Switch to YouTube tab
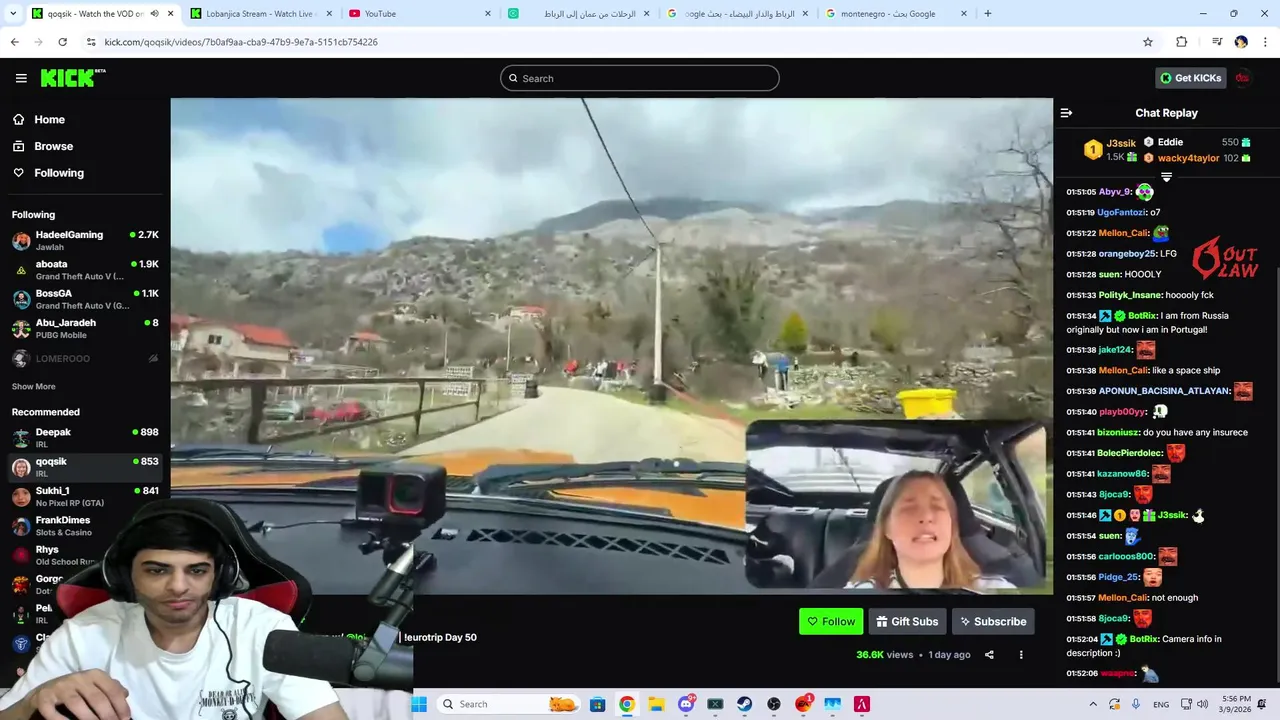 click(x=420, y=14)
